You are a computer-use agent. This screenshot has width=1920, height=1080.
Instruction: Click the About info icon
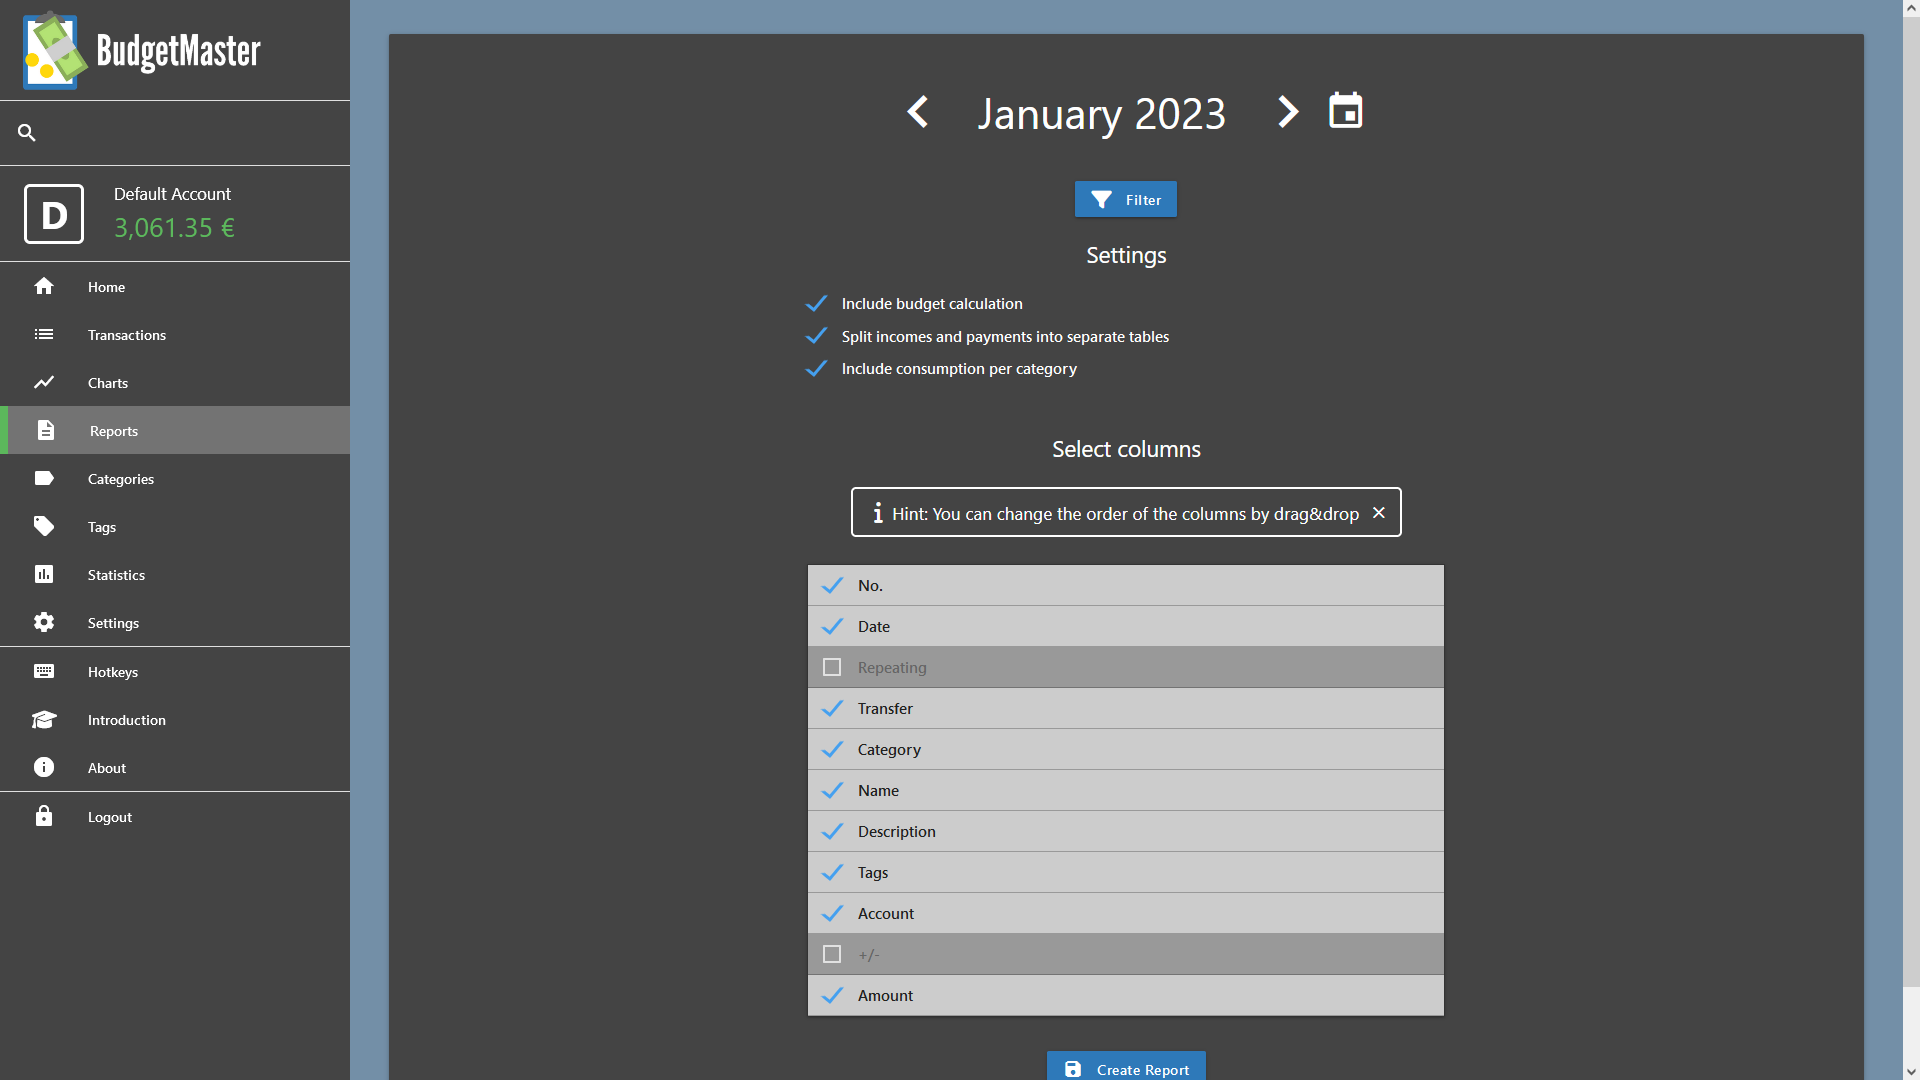pos(44,767)
